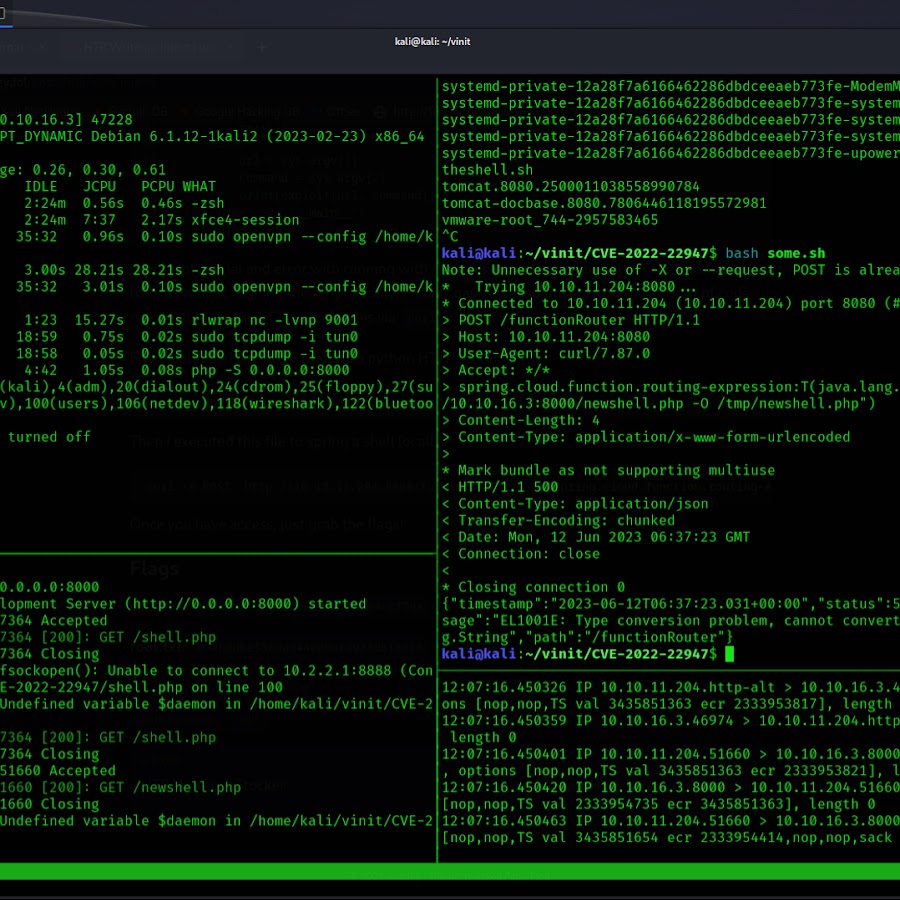The image size is (900, 900).
Task: Click the tcpdump line starting 12:07:16.450420
Action: click(670, 787)
